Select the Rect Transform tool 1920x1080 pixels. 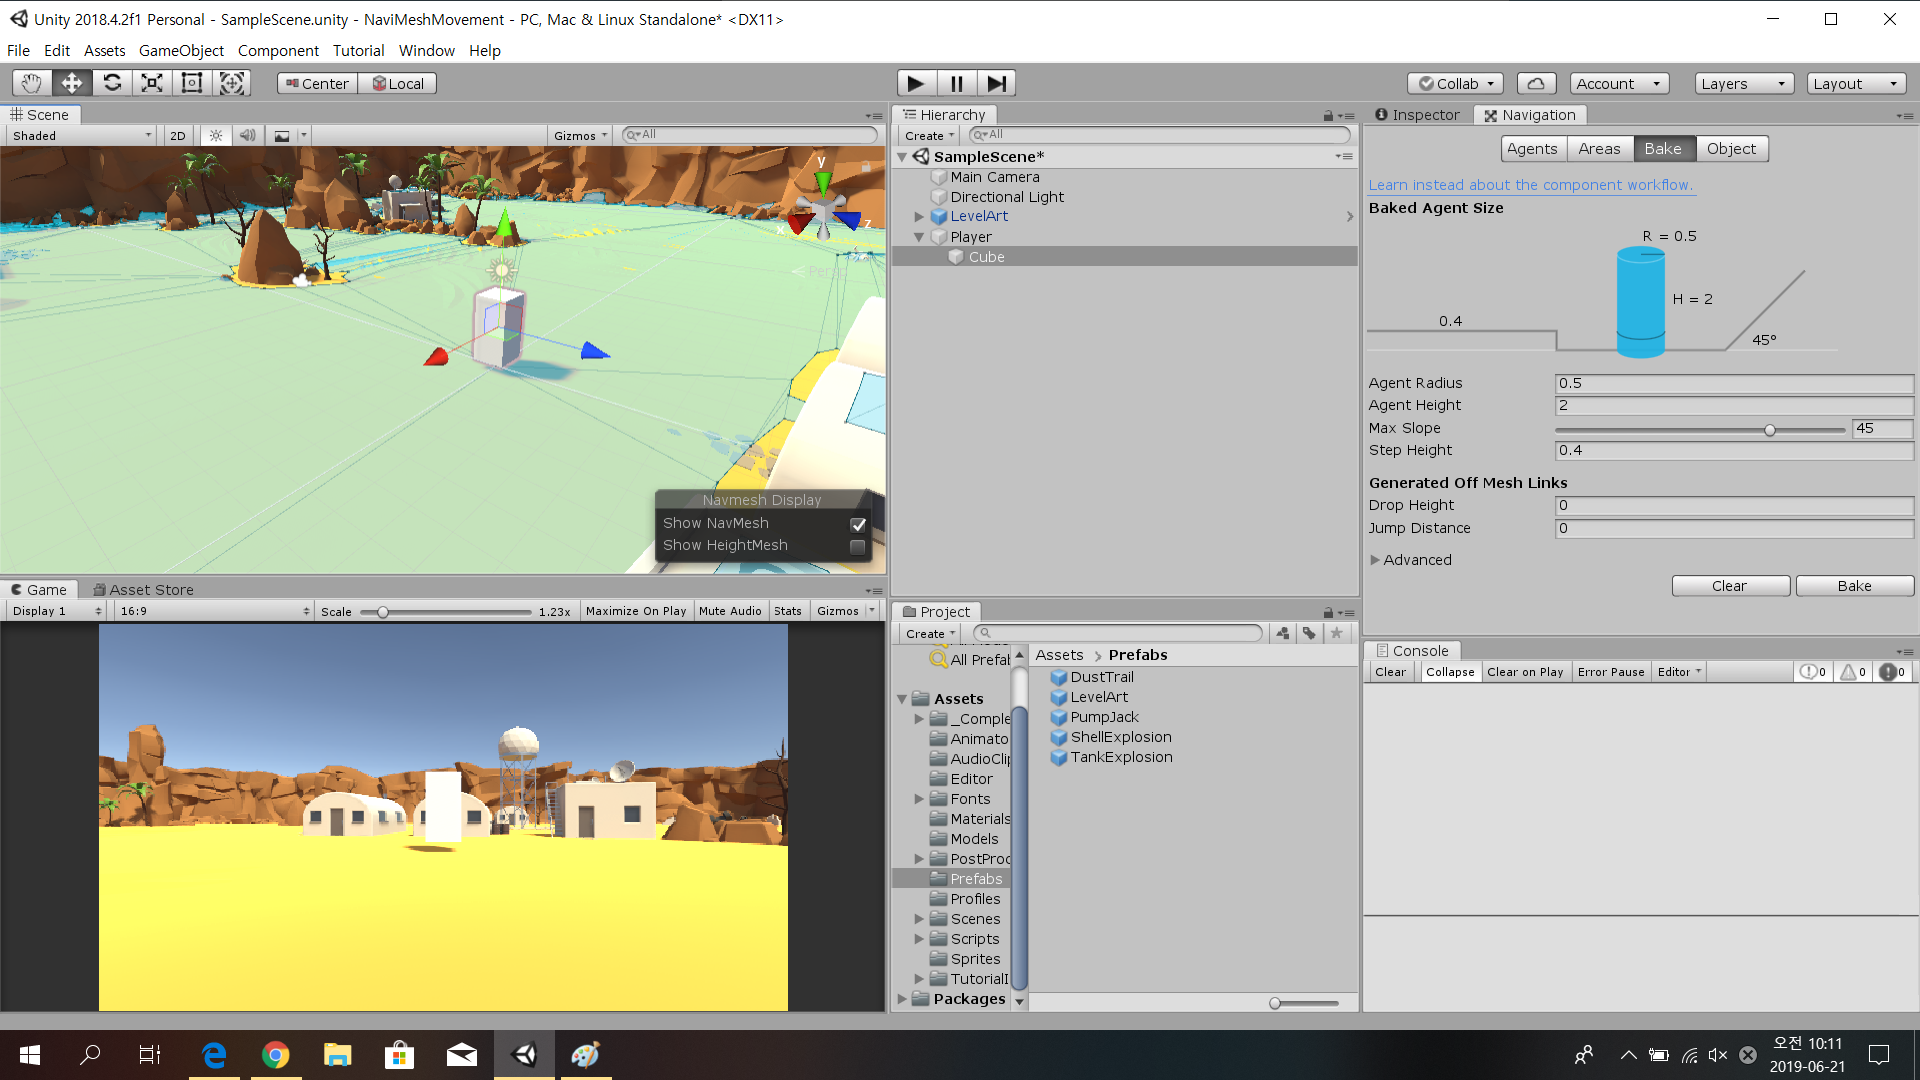tap(192, 83)
